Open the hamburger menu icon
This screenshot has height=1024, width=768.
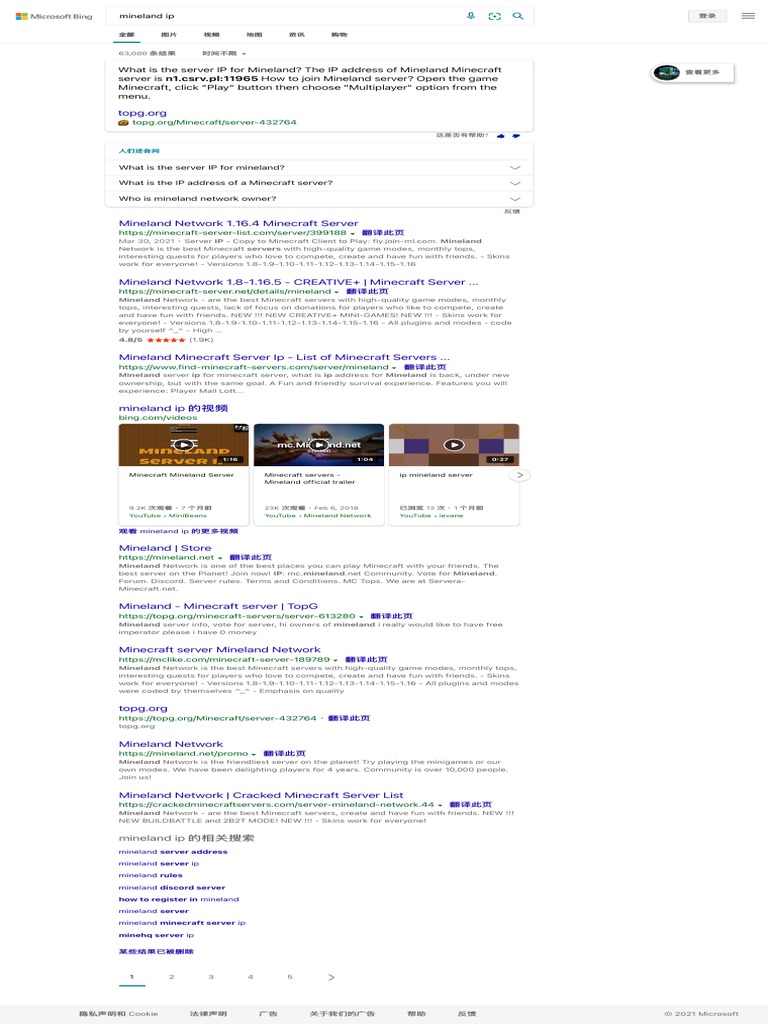(748, 16)
